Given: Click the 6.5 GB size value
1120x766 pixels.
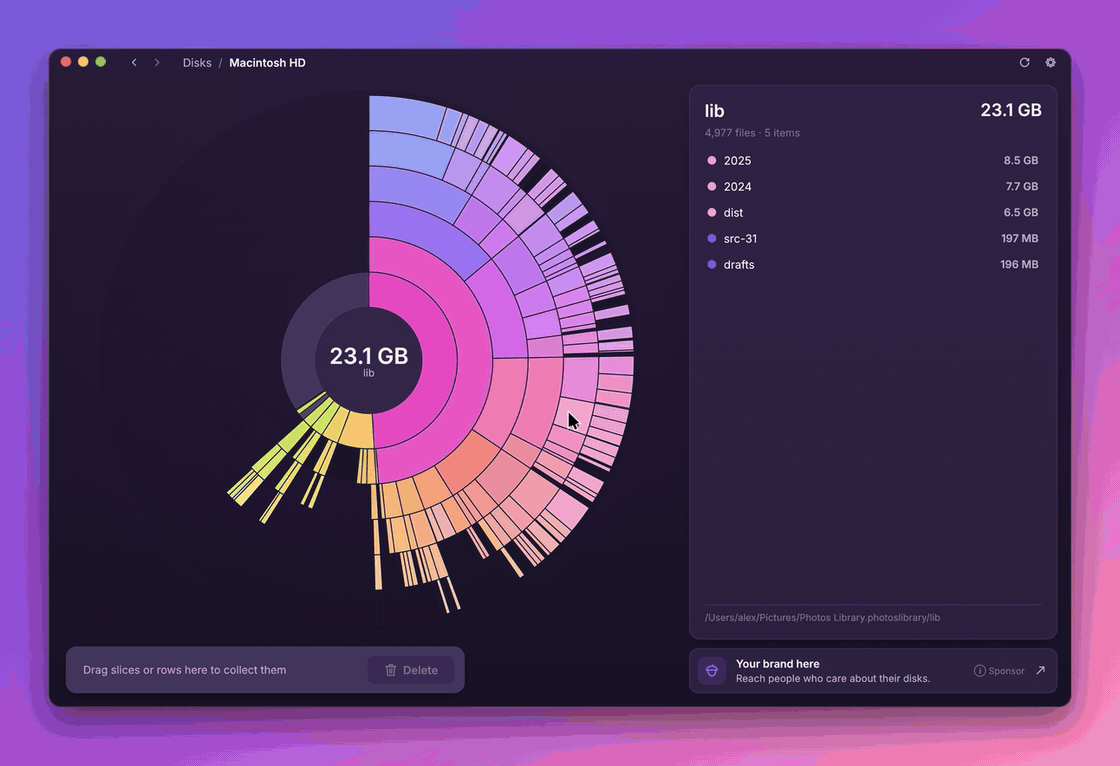Looking at the screenshot, I should click(1021, 212).
